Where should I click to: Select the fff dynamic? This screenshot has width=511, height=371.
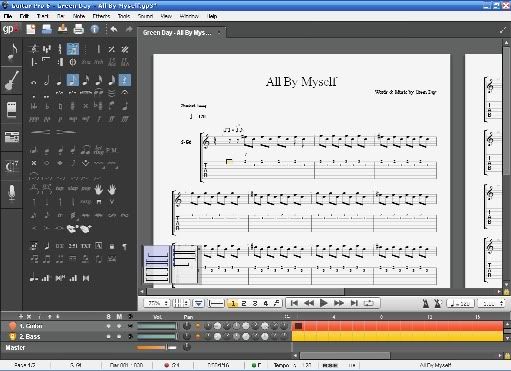coord(125,119)
